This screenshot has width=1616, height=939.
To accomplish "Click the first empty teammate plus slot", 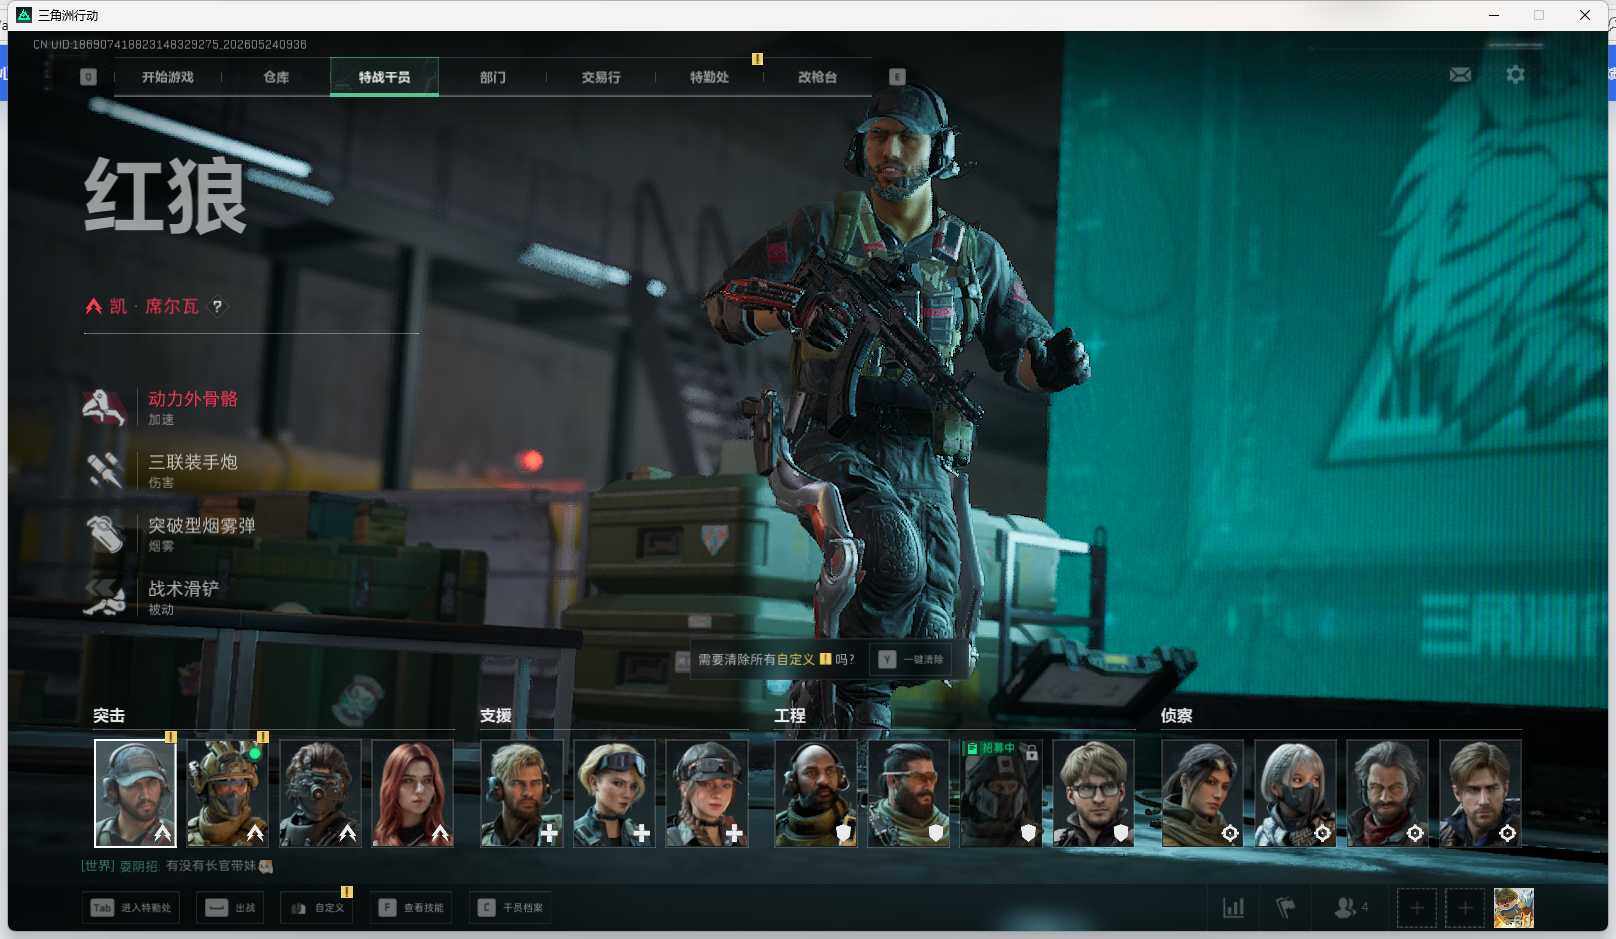I will [1417, 908].
